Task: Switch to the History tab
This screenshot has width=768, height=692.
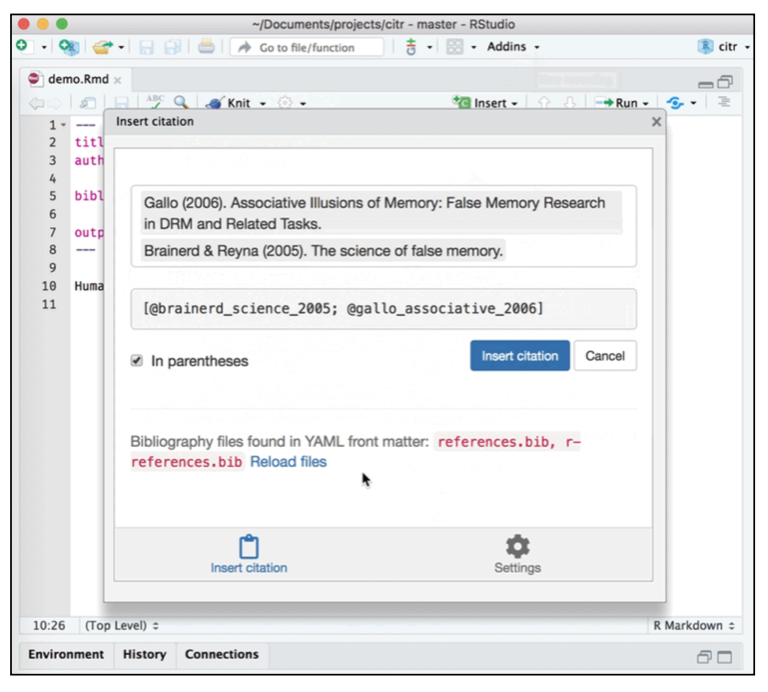Action: pos(144,655)
